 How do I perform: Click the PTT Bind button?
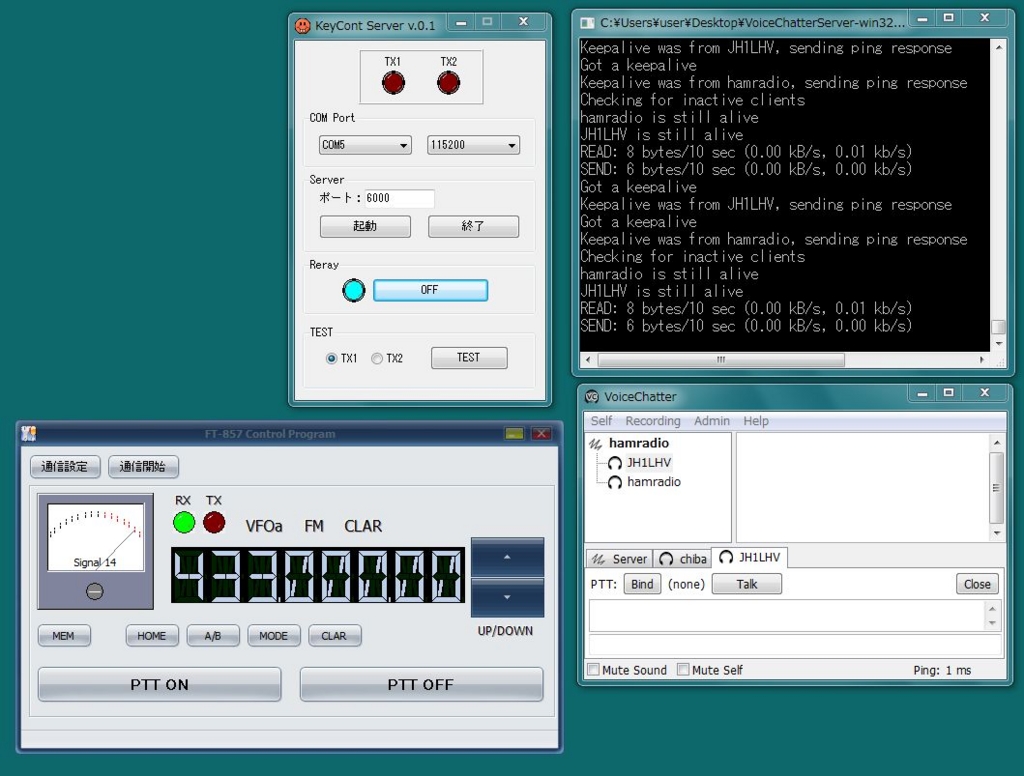(642, 585)
